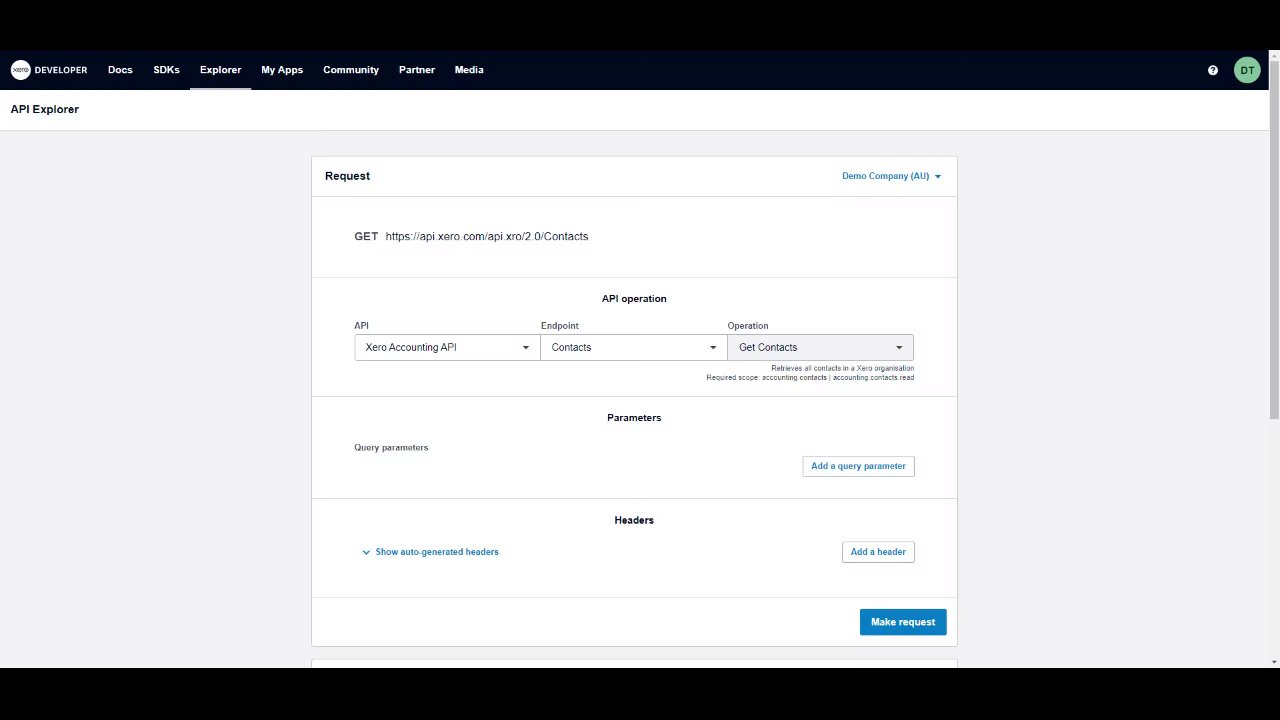
Task: Select the Explorer tab
Action: pos(220,70)
